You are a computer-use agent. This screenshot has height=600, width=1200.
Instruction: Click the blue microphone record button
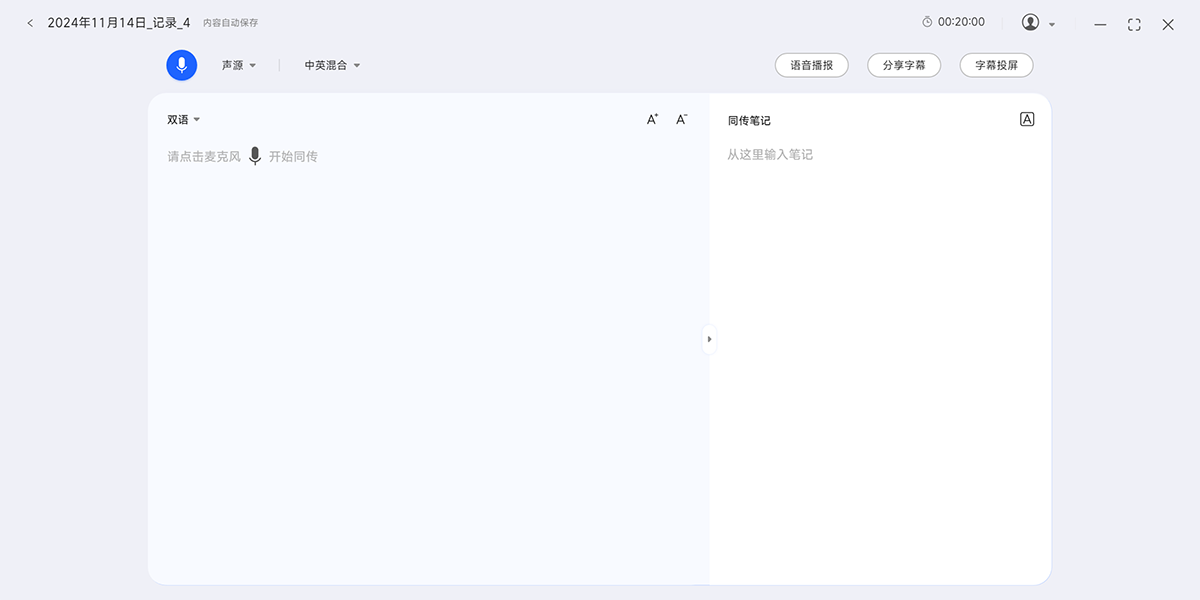pos(181,65)
